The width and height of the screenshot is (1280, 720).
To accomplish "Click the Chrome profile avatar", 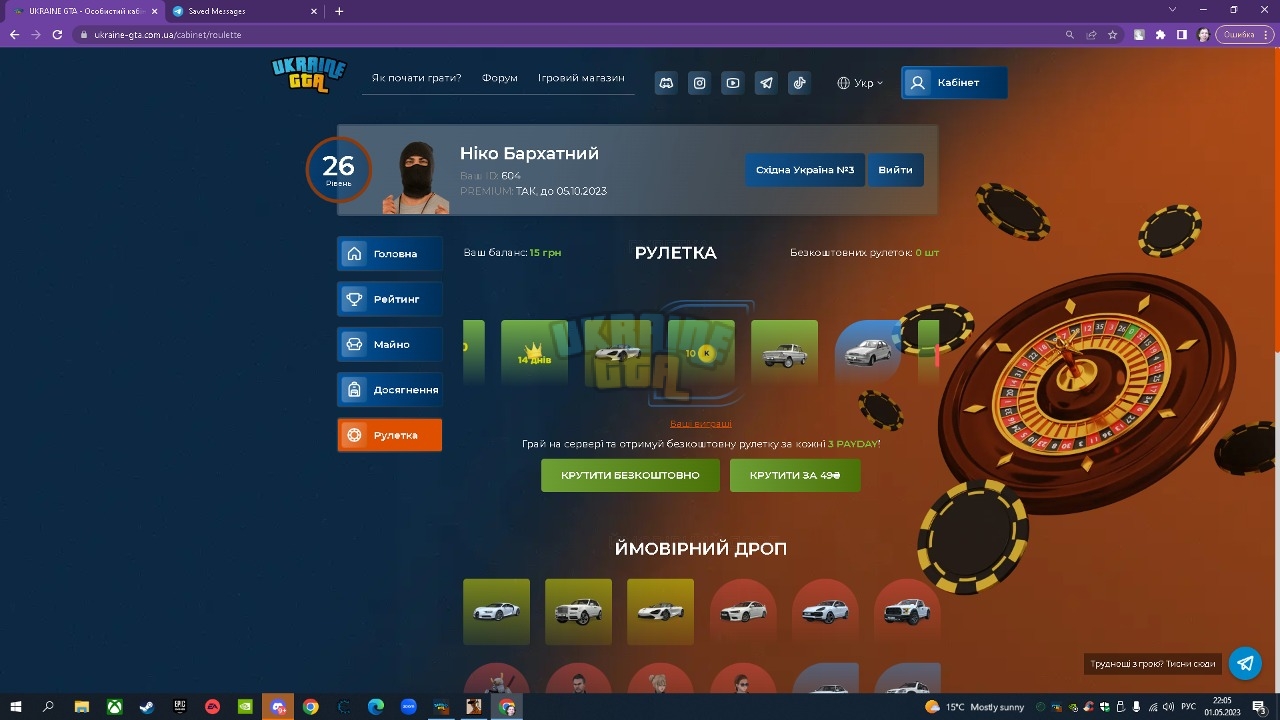I will 1203,34.
